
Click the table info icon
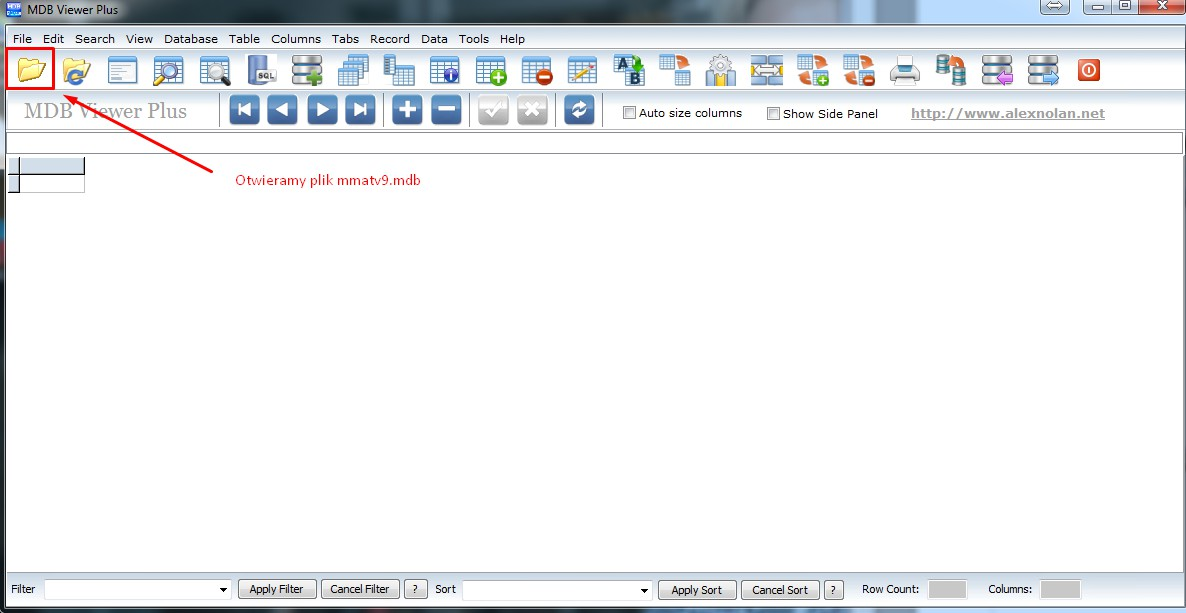[x=444, y=71]
